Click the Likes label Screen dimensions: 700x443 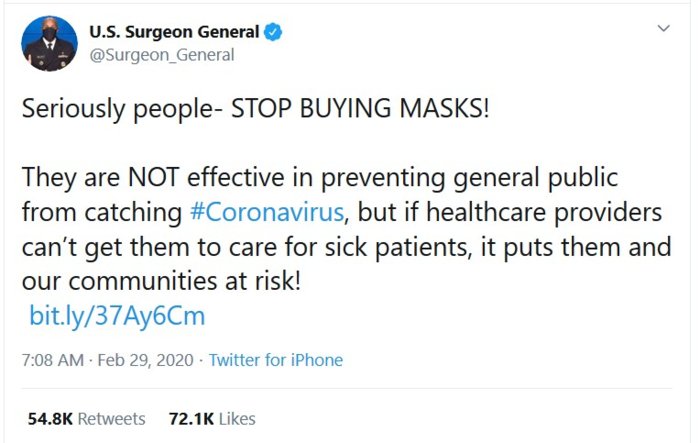238,419
